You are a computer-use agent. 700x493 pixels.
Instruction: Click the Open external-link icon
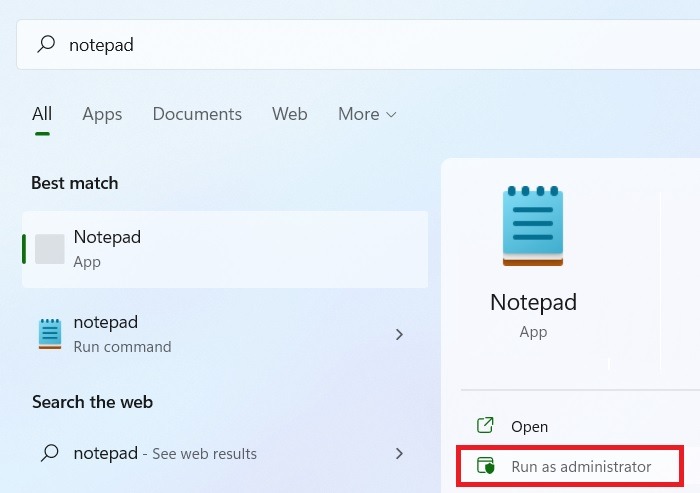(485, 426)
